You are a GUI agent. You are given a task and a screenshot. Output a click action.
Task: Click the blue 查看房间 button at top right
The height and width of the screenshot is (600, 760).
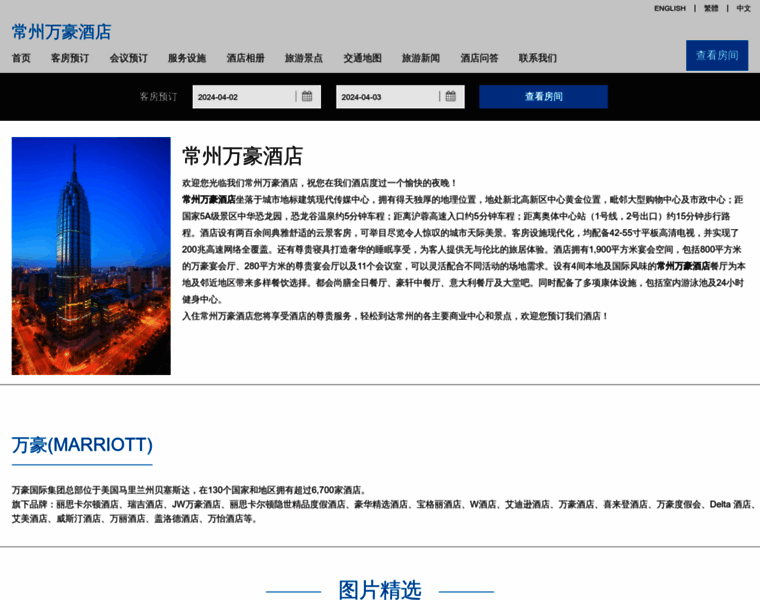click(716, 56)
